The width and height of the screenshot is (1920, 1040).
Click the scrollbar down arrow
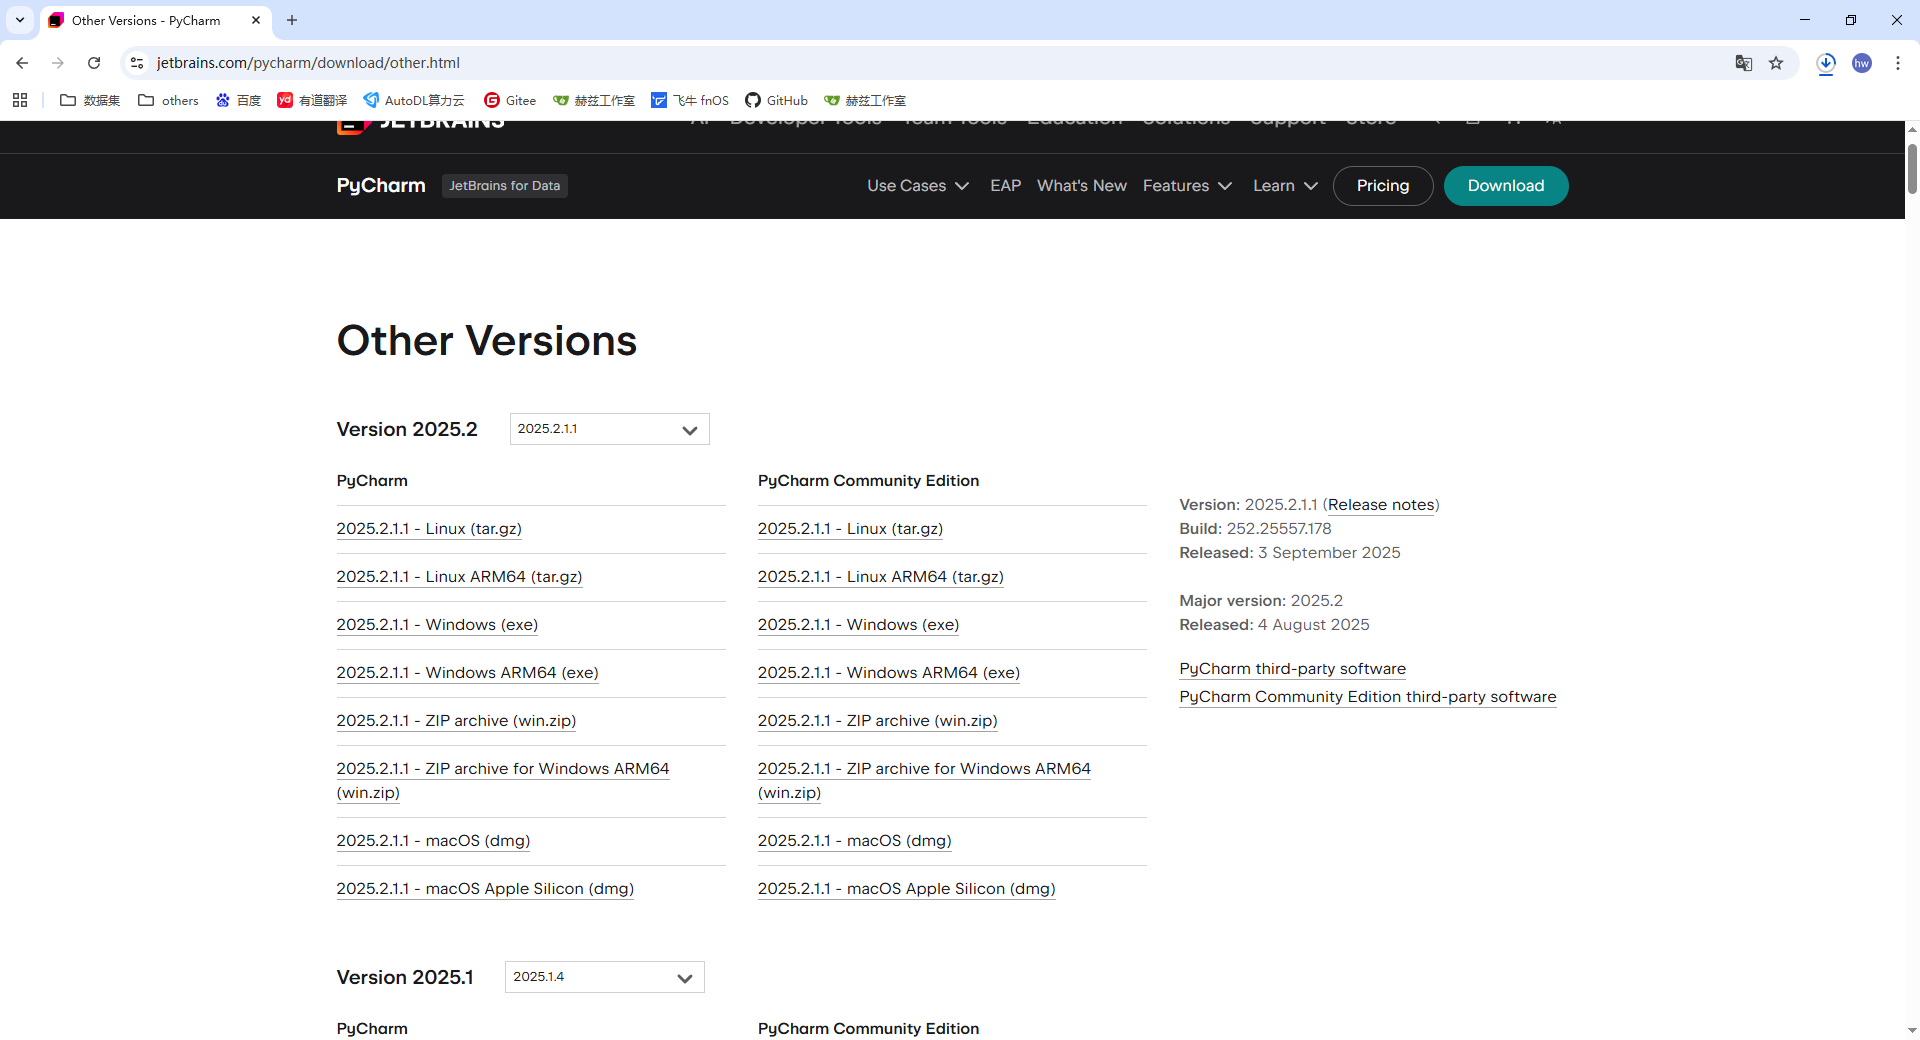point(1912,1030)
